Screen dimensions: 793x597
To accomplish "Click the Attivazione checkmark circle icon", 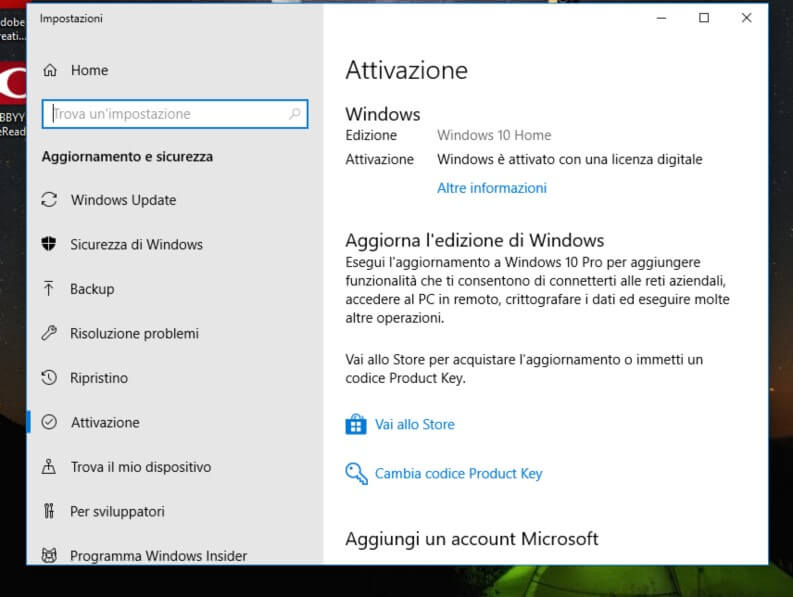I will [x=49, y=422].
